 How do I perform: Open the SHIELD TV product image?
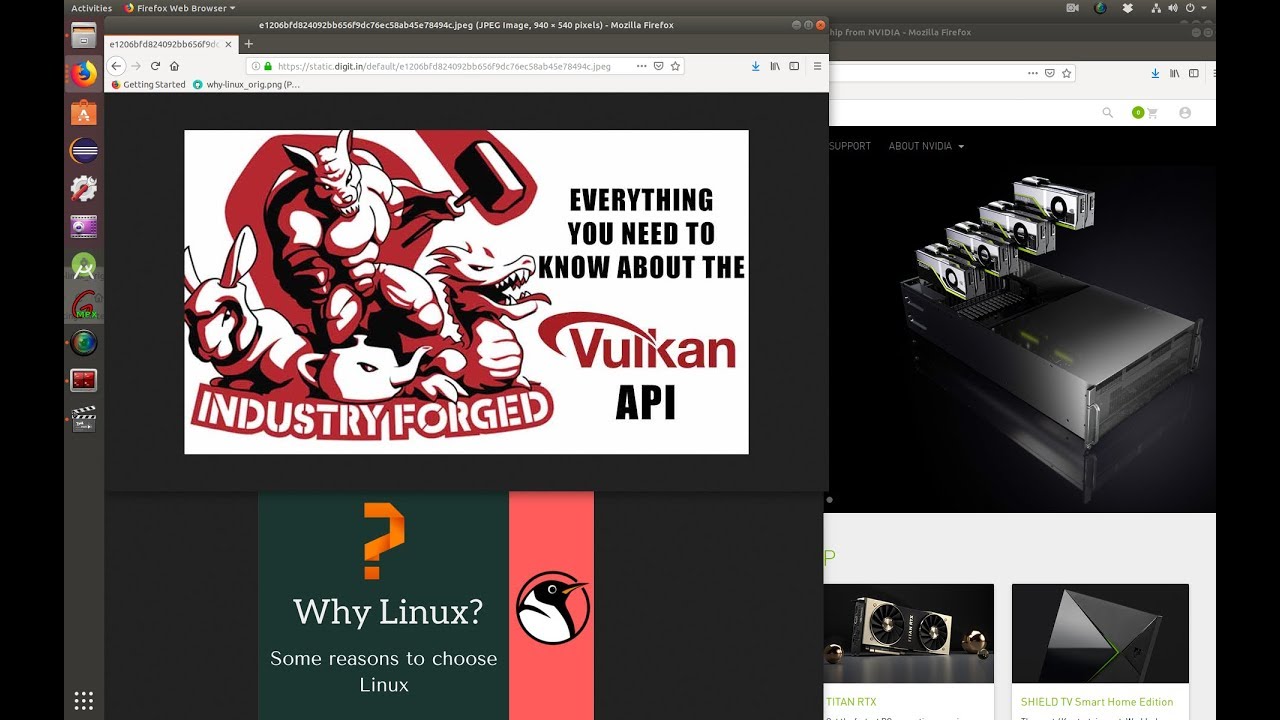coord(1100,634)
